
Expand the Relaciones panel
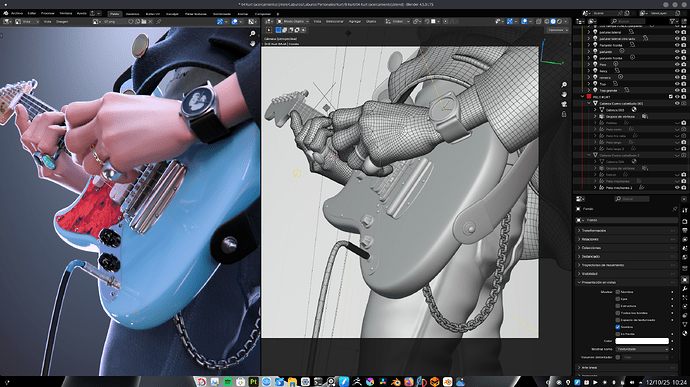click(x=627, y=239)
